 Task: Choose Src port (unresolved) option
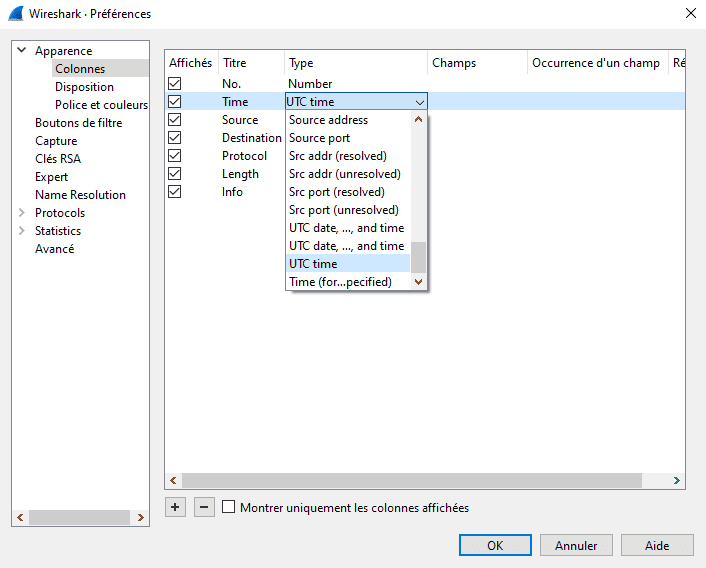(348, 210)
